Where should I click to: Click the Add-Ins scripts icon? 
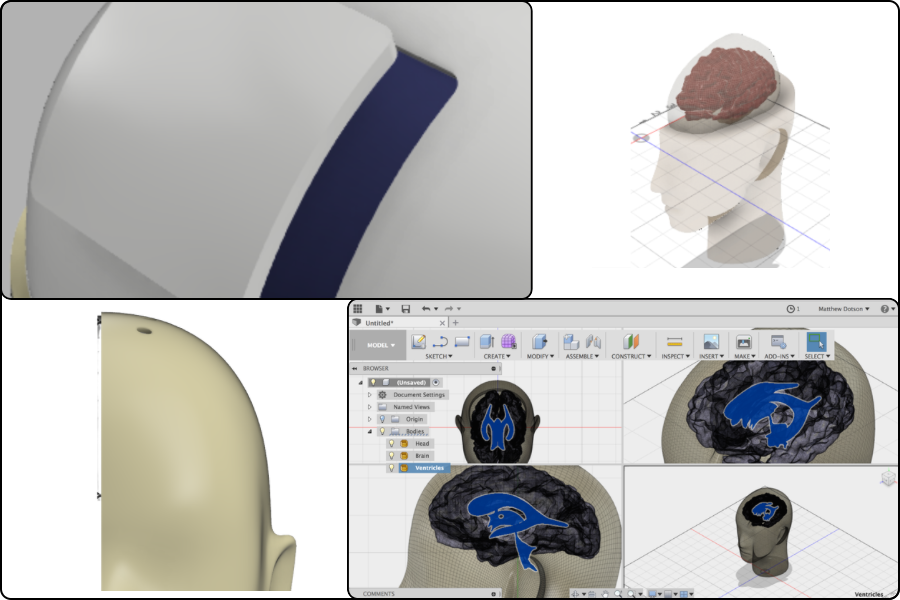point(778,342)
